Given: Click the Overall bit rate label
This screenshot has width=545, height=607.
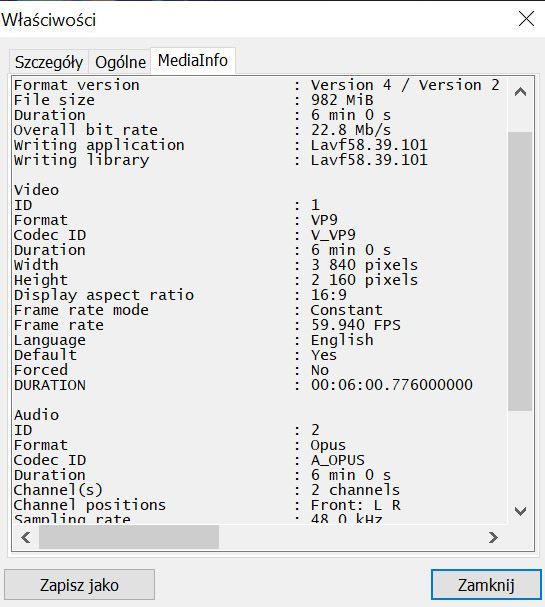Looking at the screenshot, I should tap(86, 130).
